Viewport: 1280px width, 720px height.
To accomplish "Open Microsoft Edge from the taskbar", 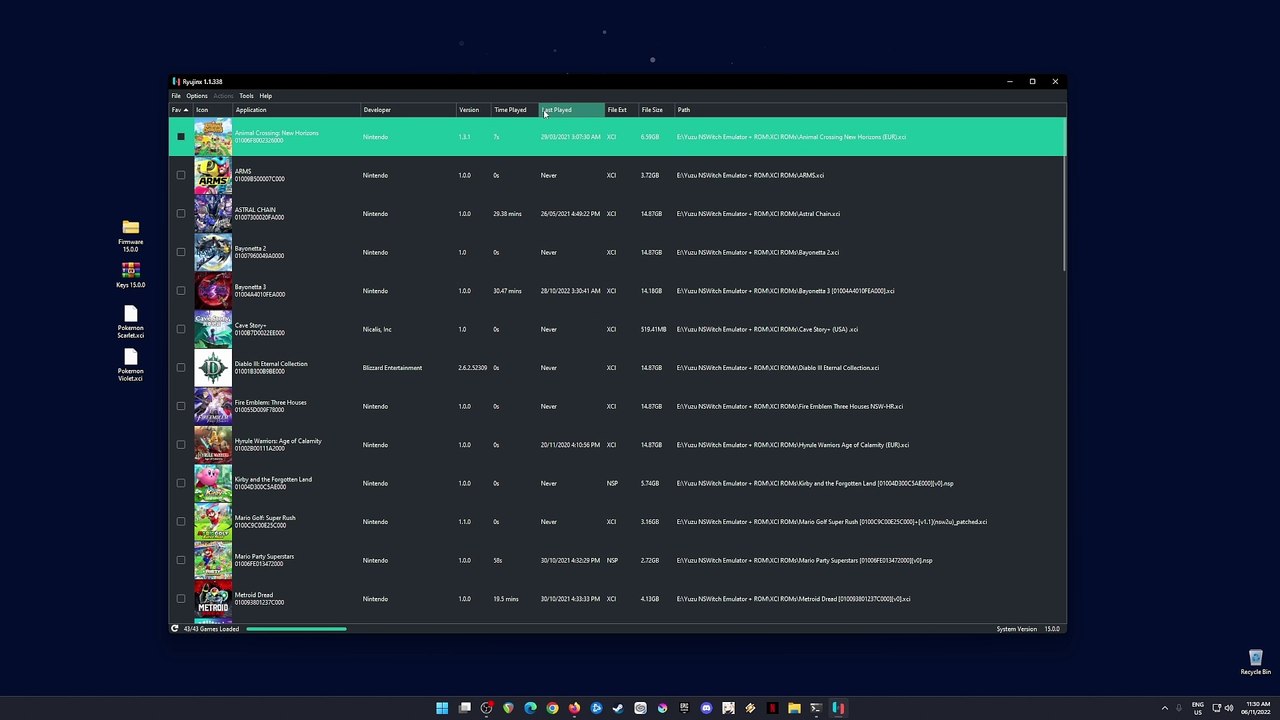I will tap(530, 708).
